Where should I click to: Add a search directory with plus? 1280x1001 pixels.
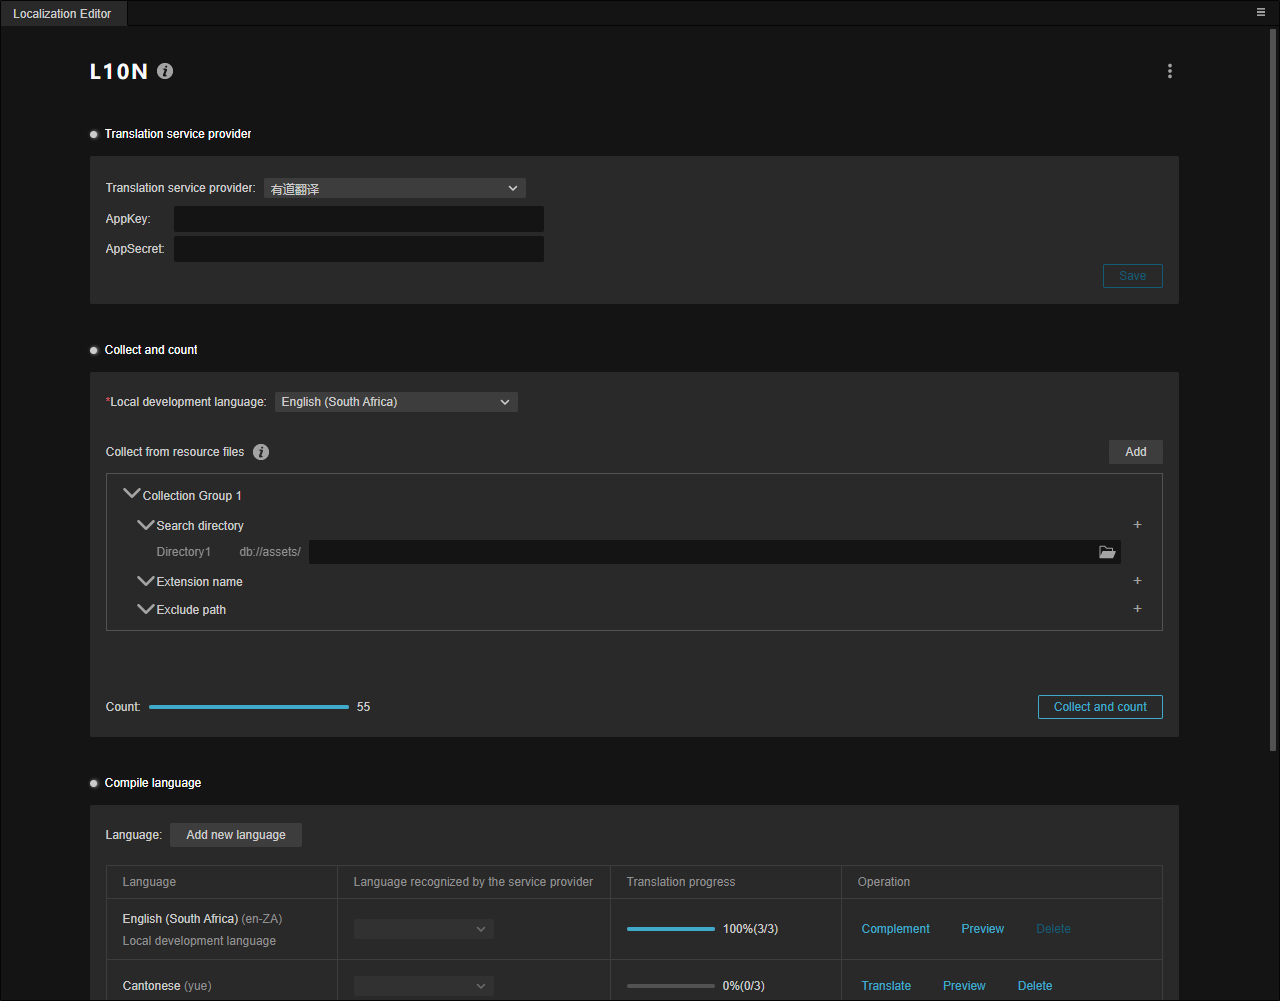pyautogui.click(x=1137, y=525)
